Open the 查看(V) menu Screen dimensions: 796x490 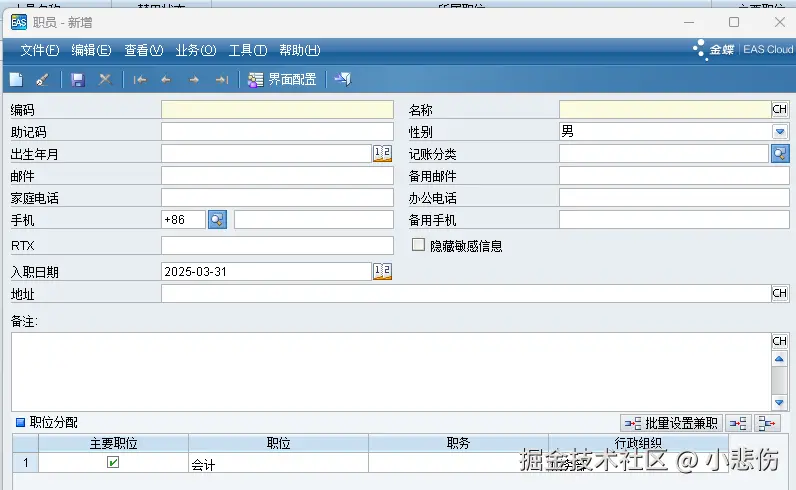[144, 50]
